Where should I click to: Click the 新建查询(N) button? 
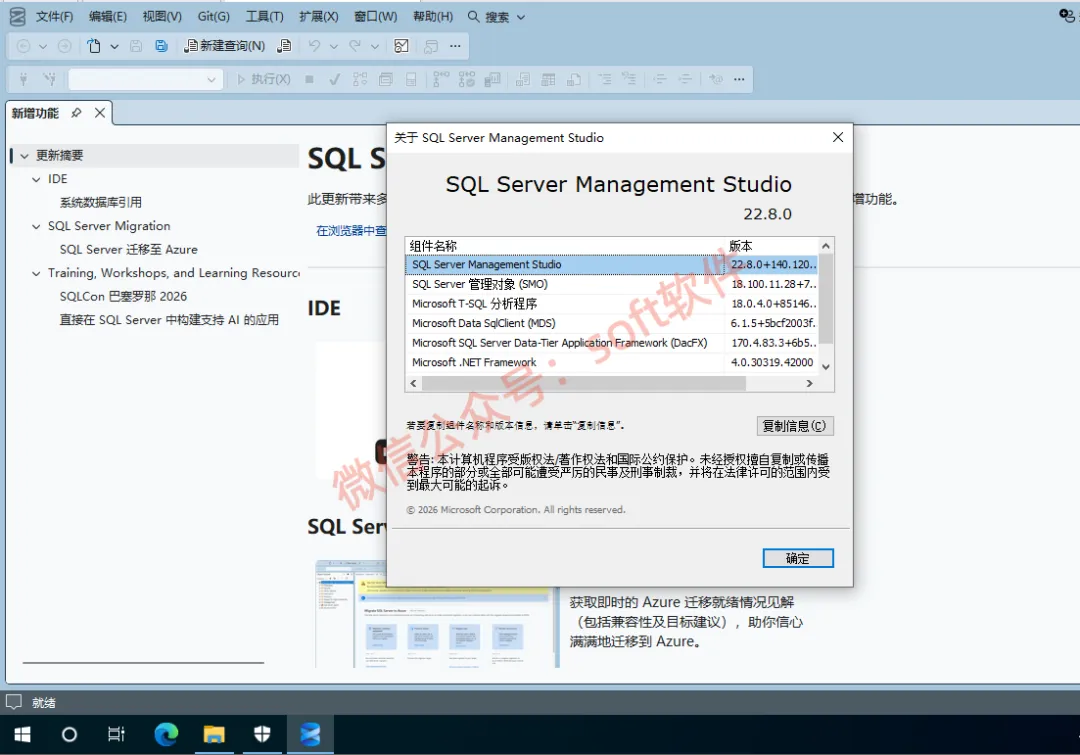pyautogui.click(x=225, y=46)
